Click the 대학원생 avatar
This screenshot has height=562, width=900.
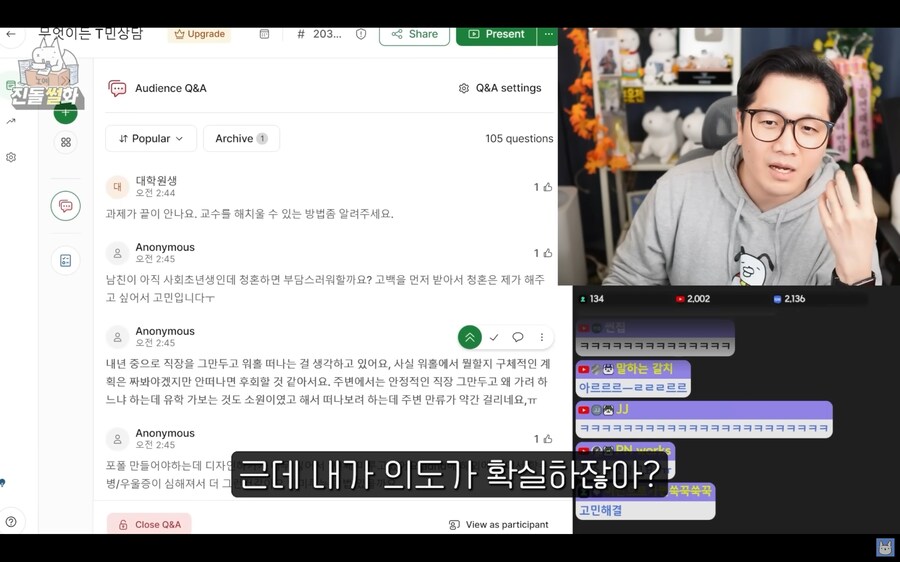[117, 187]
